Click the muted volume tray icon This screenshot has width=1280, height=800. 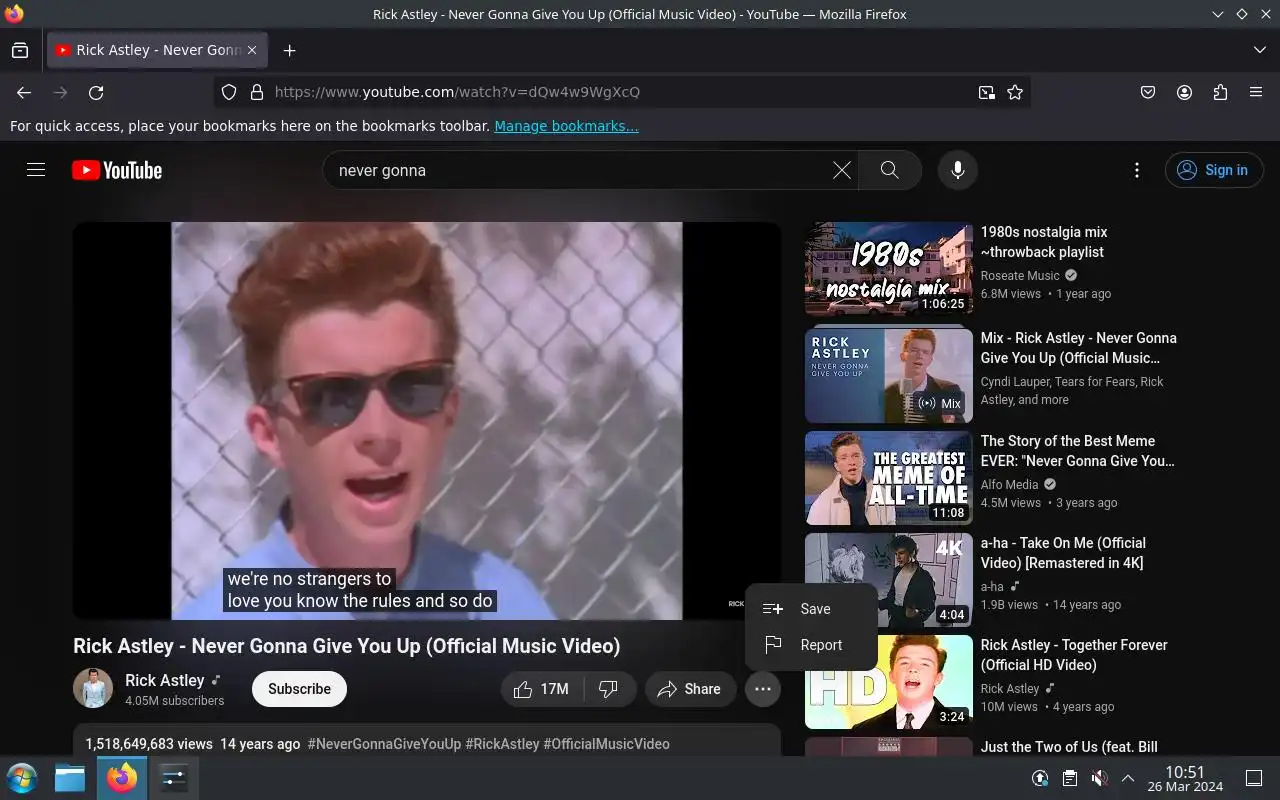pos(1099,778)
